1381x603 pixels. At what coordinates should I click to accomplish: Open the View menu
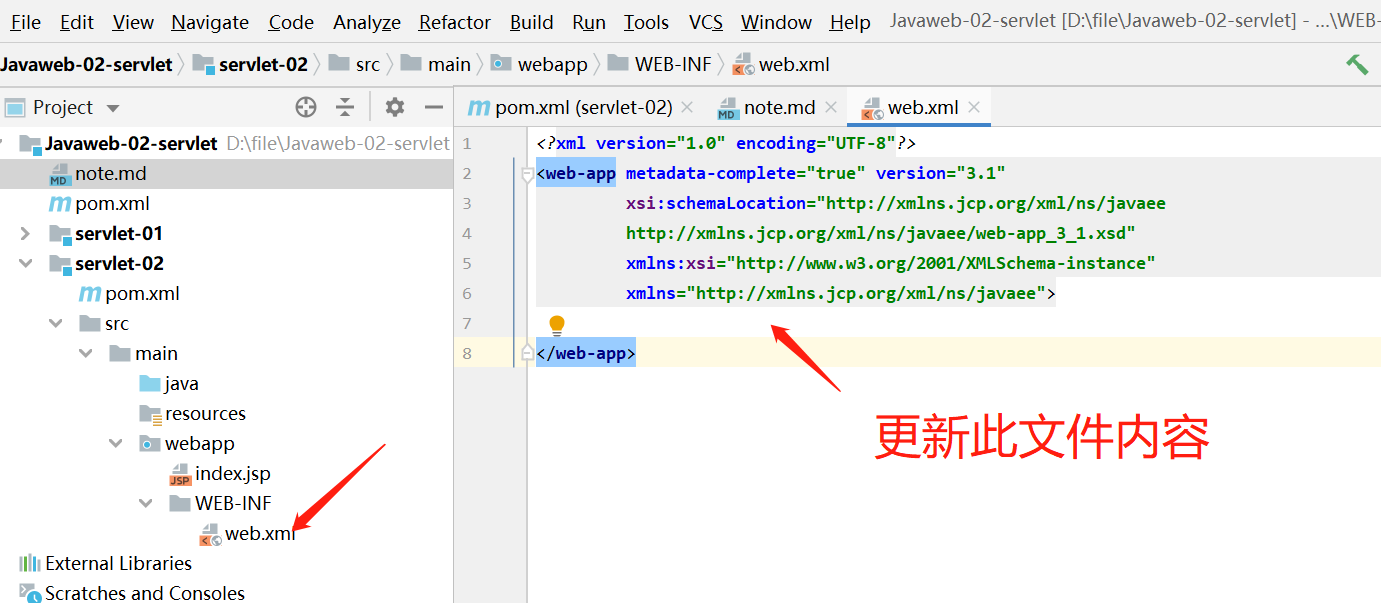tap(133, 22)
